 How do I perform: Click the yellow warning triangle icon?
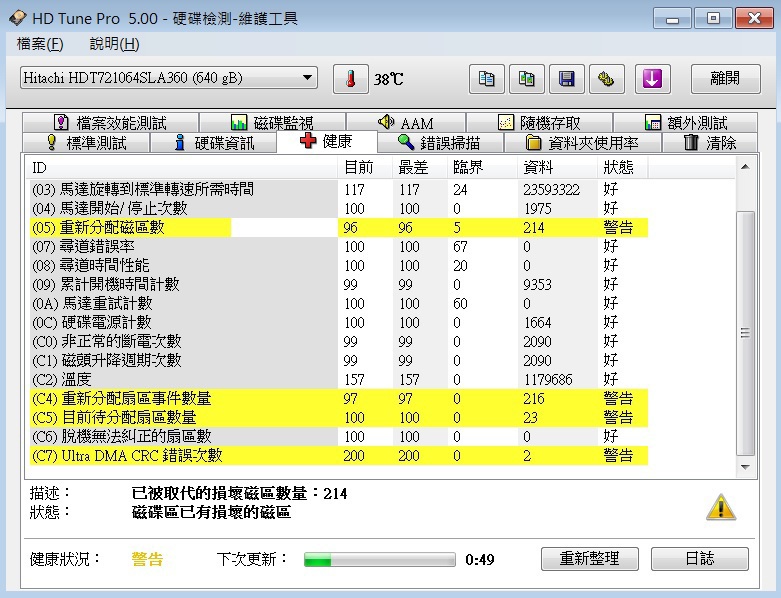(720, 507)
